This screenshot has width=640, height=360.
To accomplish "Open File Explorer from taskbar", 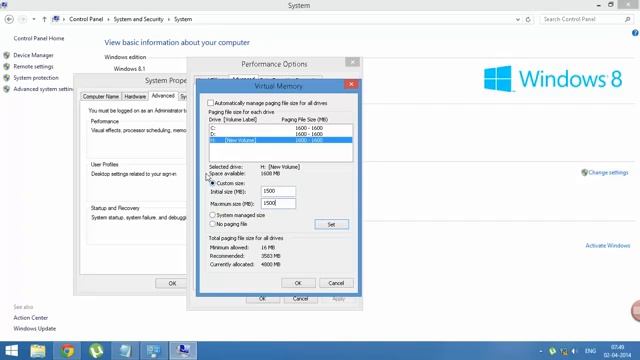I will point(38,351).
